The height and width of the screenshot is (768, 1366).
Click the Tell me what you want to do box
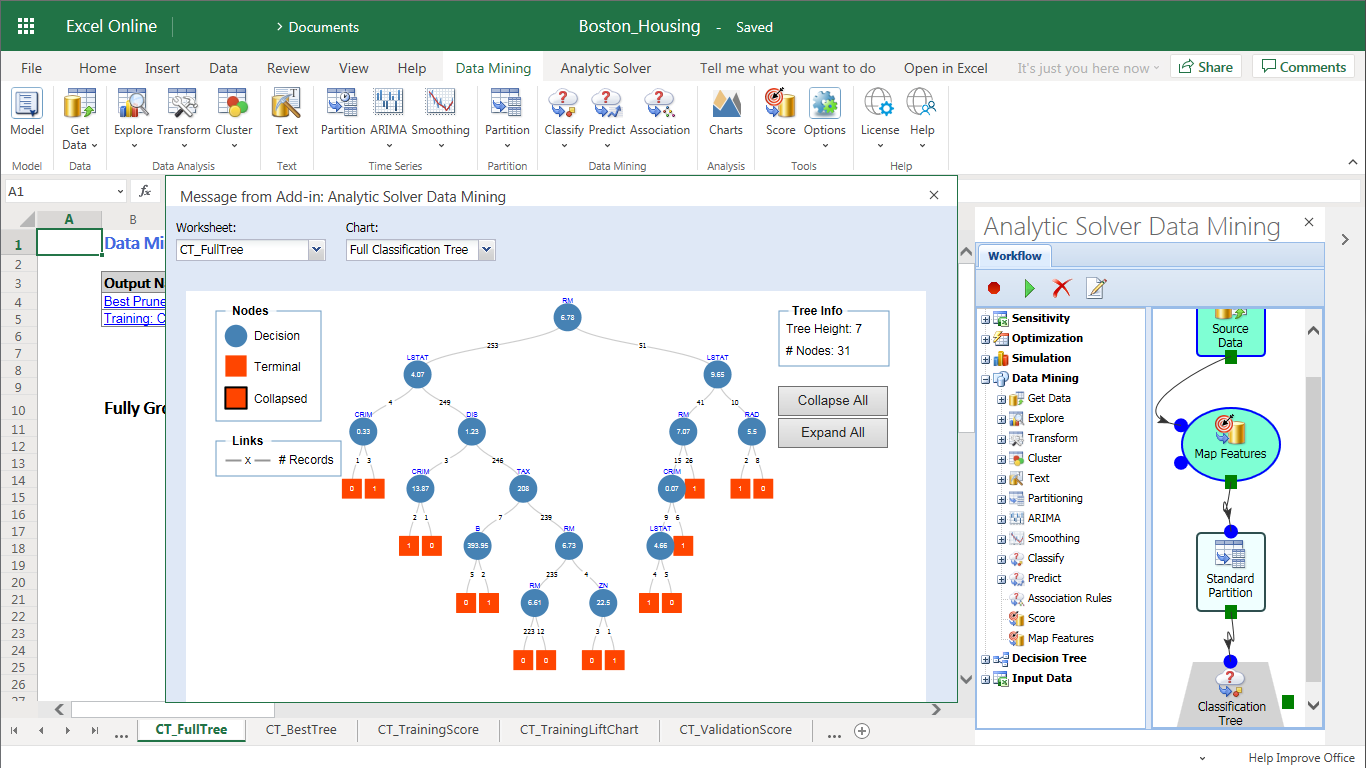(x=787, y=68)
